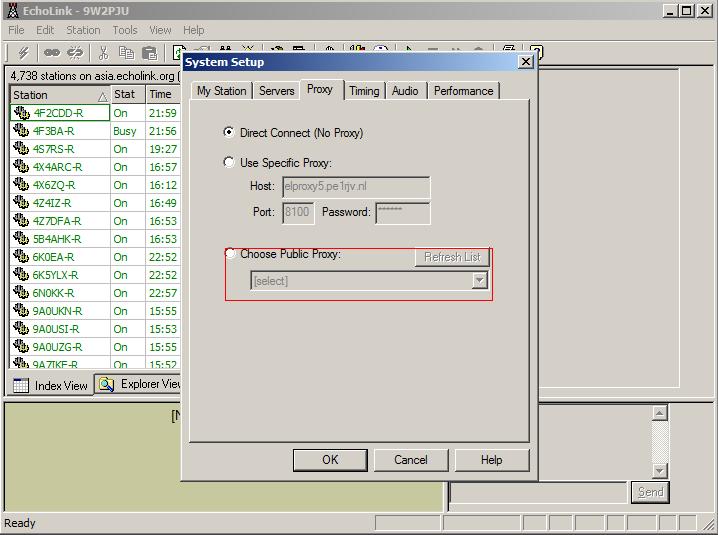Click the repeater icon beside 6N0KK-R
This screenshot has width=718, height=535.
point(21,292)
